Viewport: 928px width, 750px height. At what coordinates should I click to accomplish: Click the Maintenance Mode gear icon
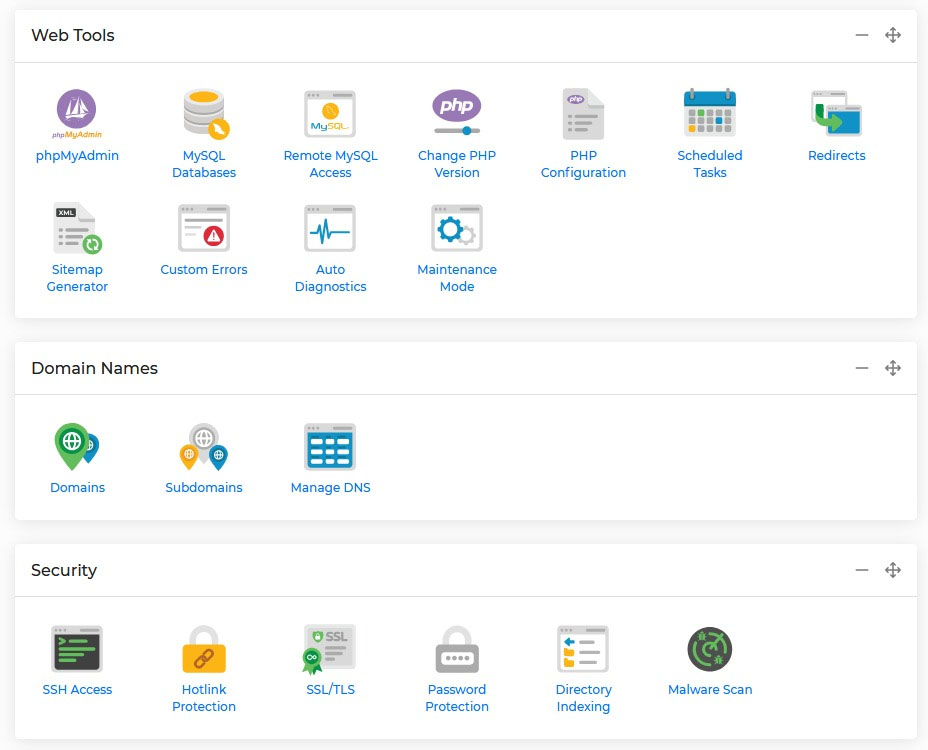pyautogui.click(x=457, y=228)
